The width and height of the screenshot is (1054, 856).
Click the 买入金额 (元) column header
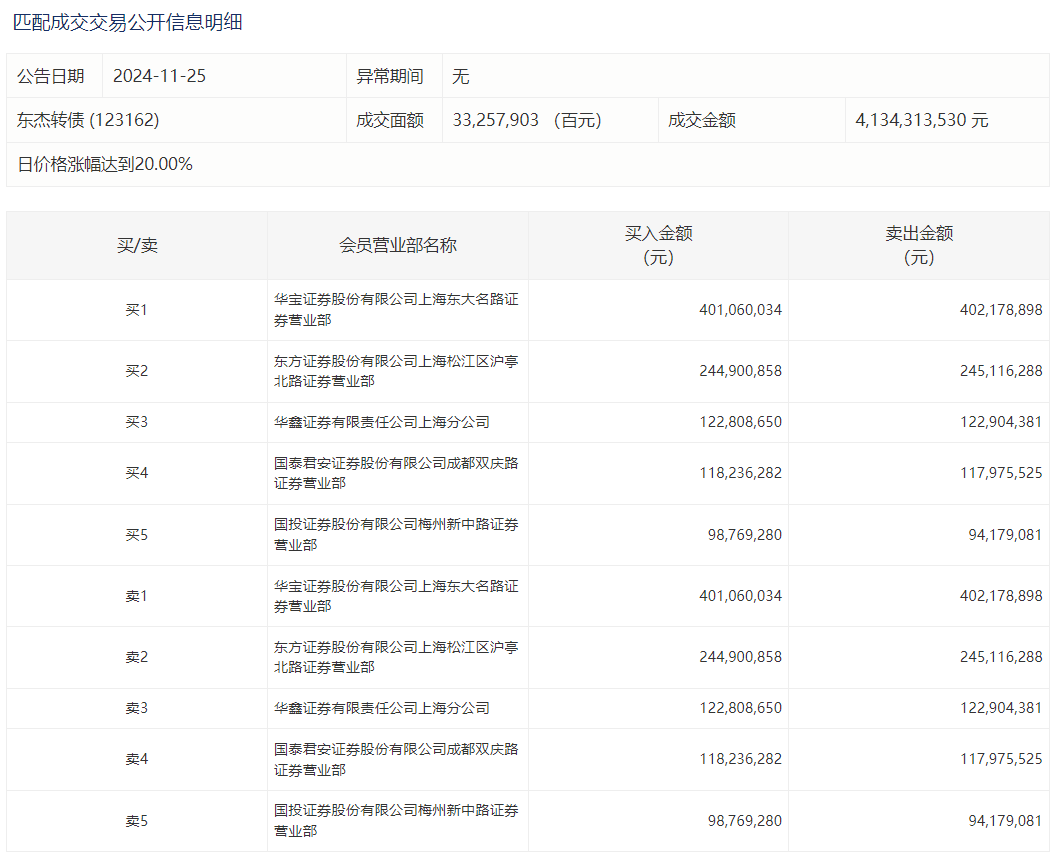click(658, 245)
